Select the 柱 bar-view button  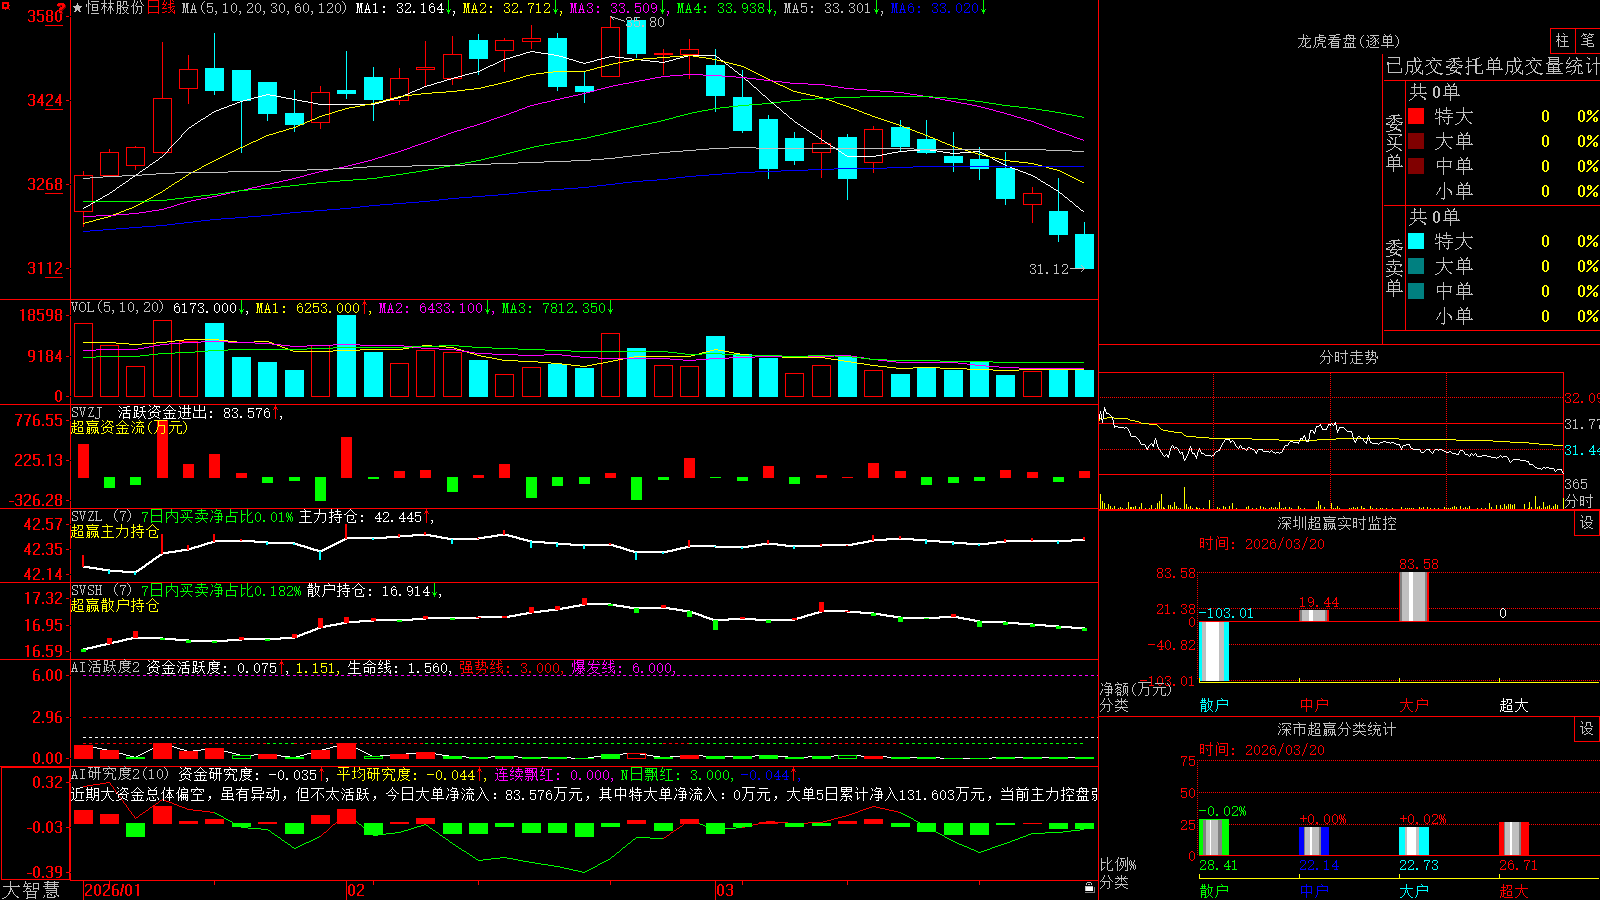[x=1562, y=40]
